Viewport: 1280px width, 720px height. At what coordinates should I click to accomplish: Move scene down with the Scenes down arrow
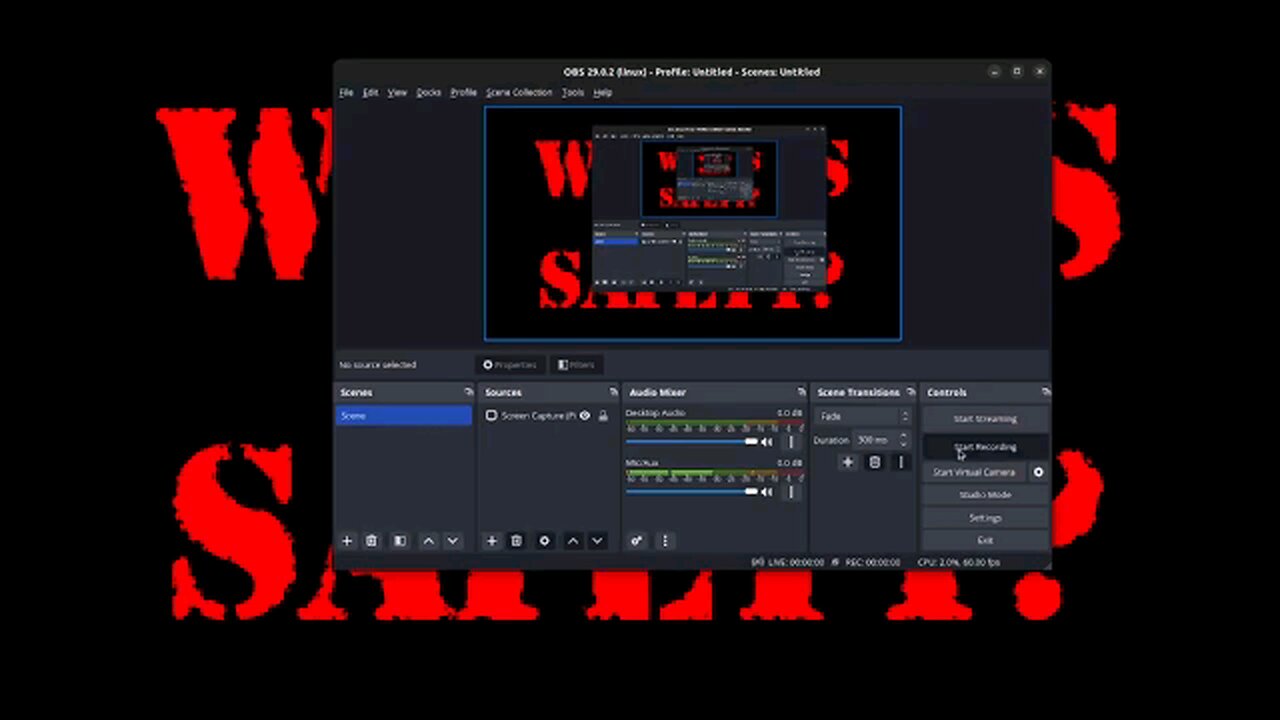point(453,541)
